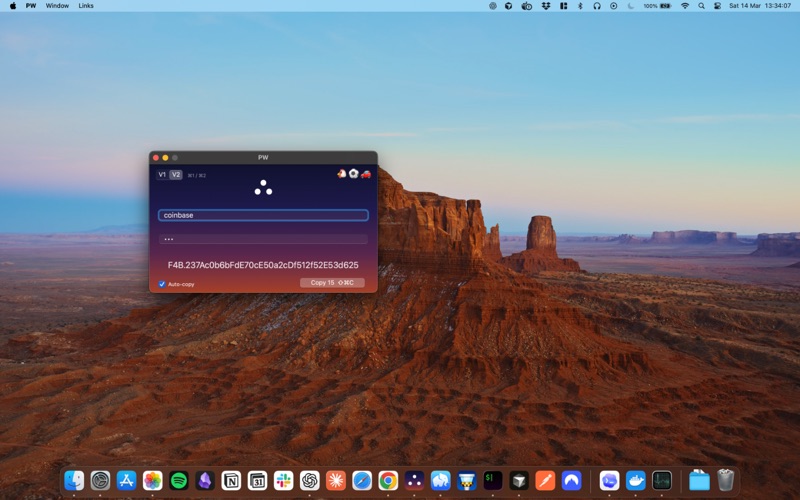Open Trash from the Dock
The image size is (800, 500).
click(726, 480)
